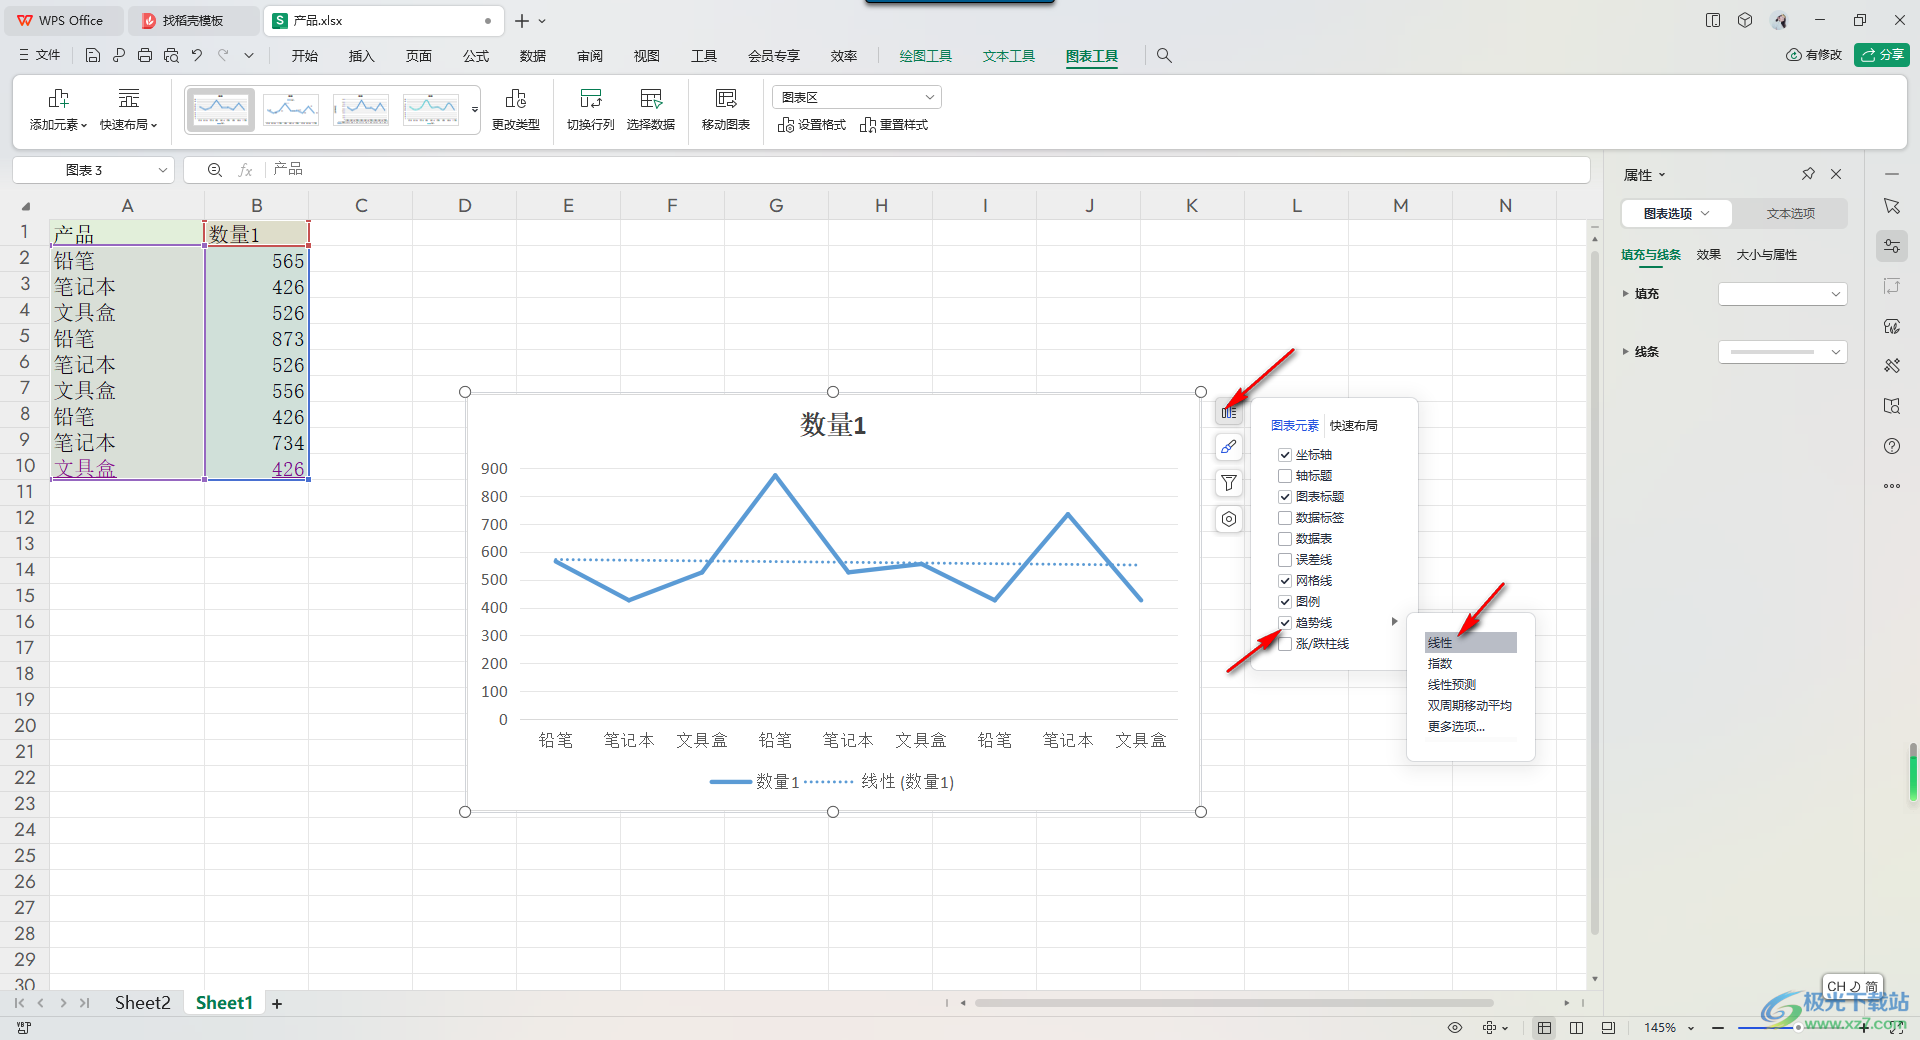
Task: Open the Add Element (添加元素) tool
Action: click(58, 109)
